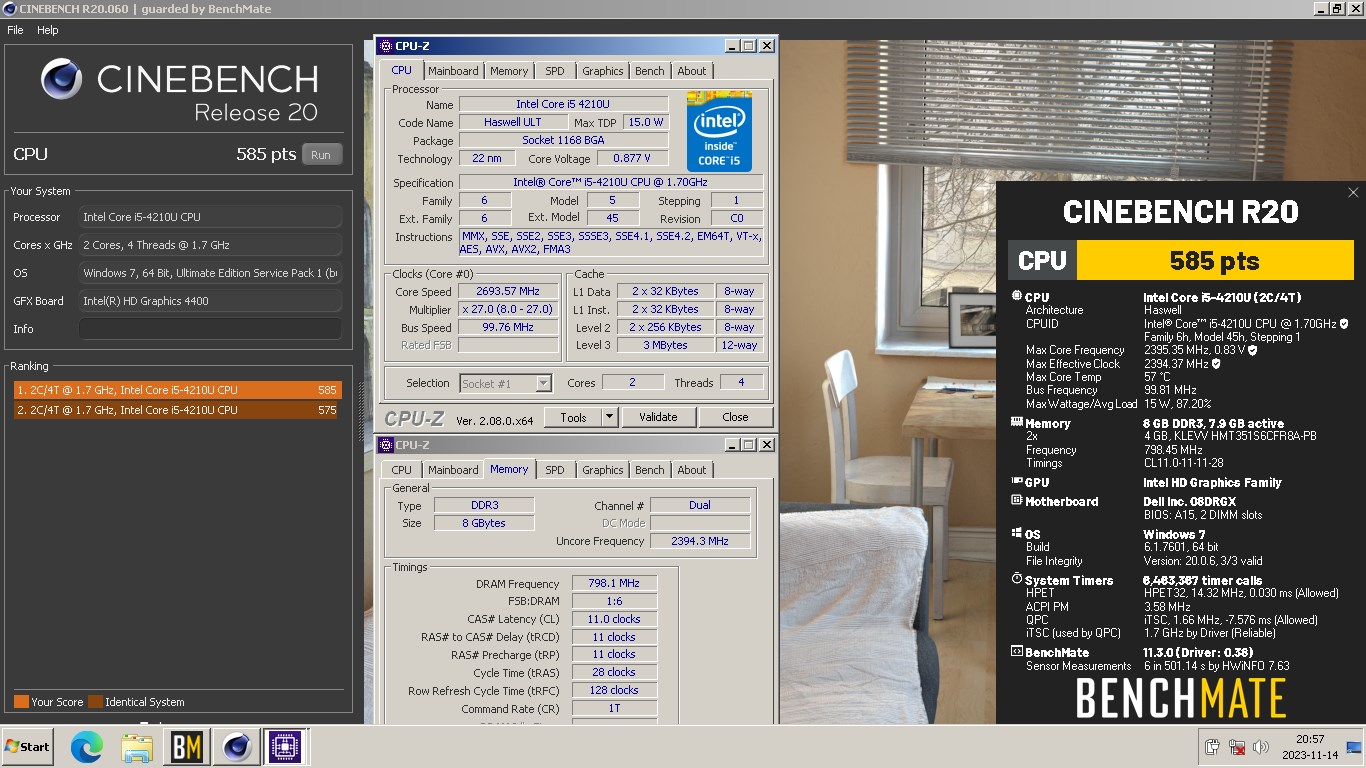This screenshot has height=768, width=1366.
Task: Switch to BenchMate via taskbar BM icon
Action: [x=187, y=747]
